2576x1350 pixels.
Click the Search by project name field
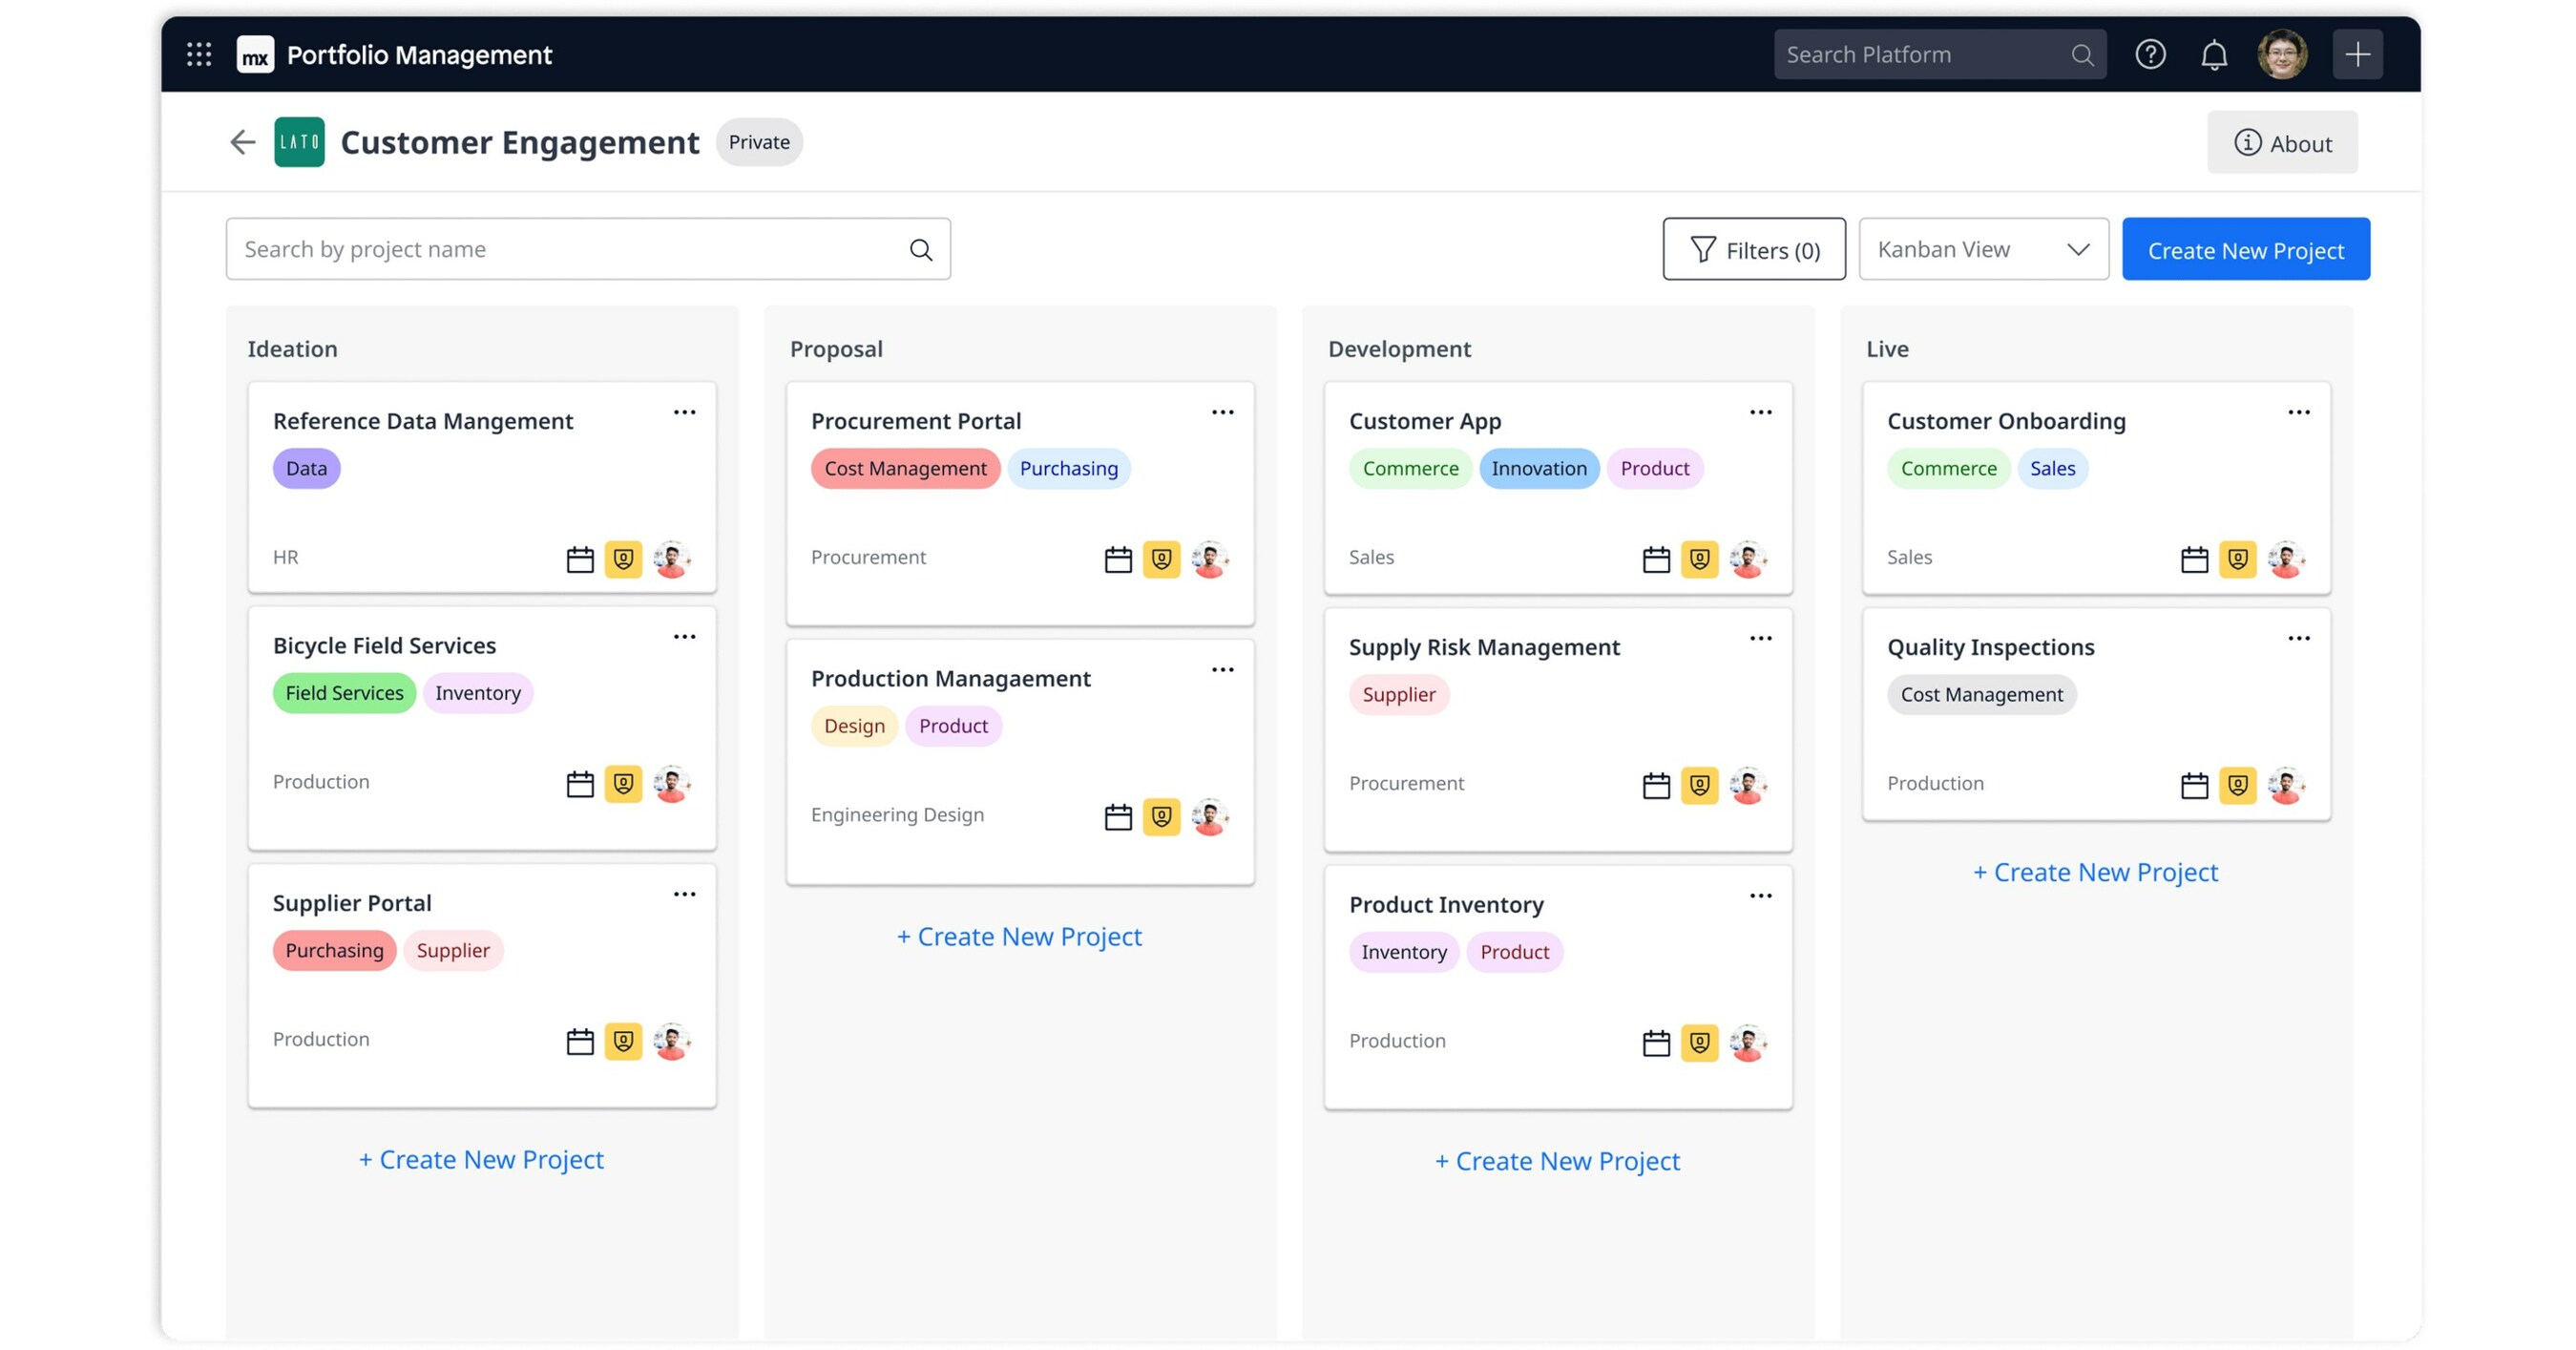(x=560, y=249)
